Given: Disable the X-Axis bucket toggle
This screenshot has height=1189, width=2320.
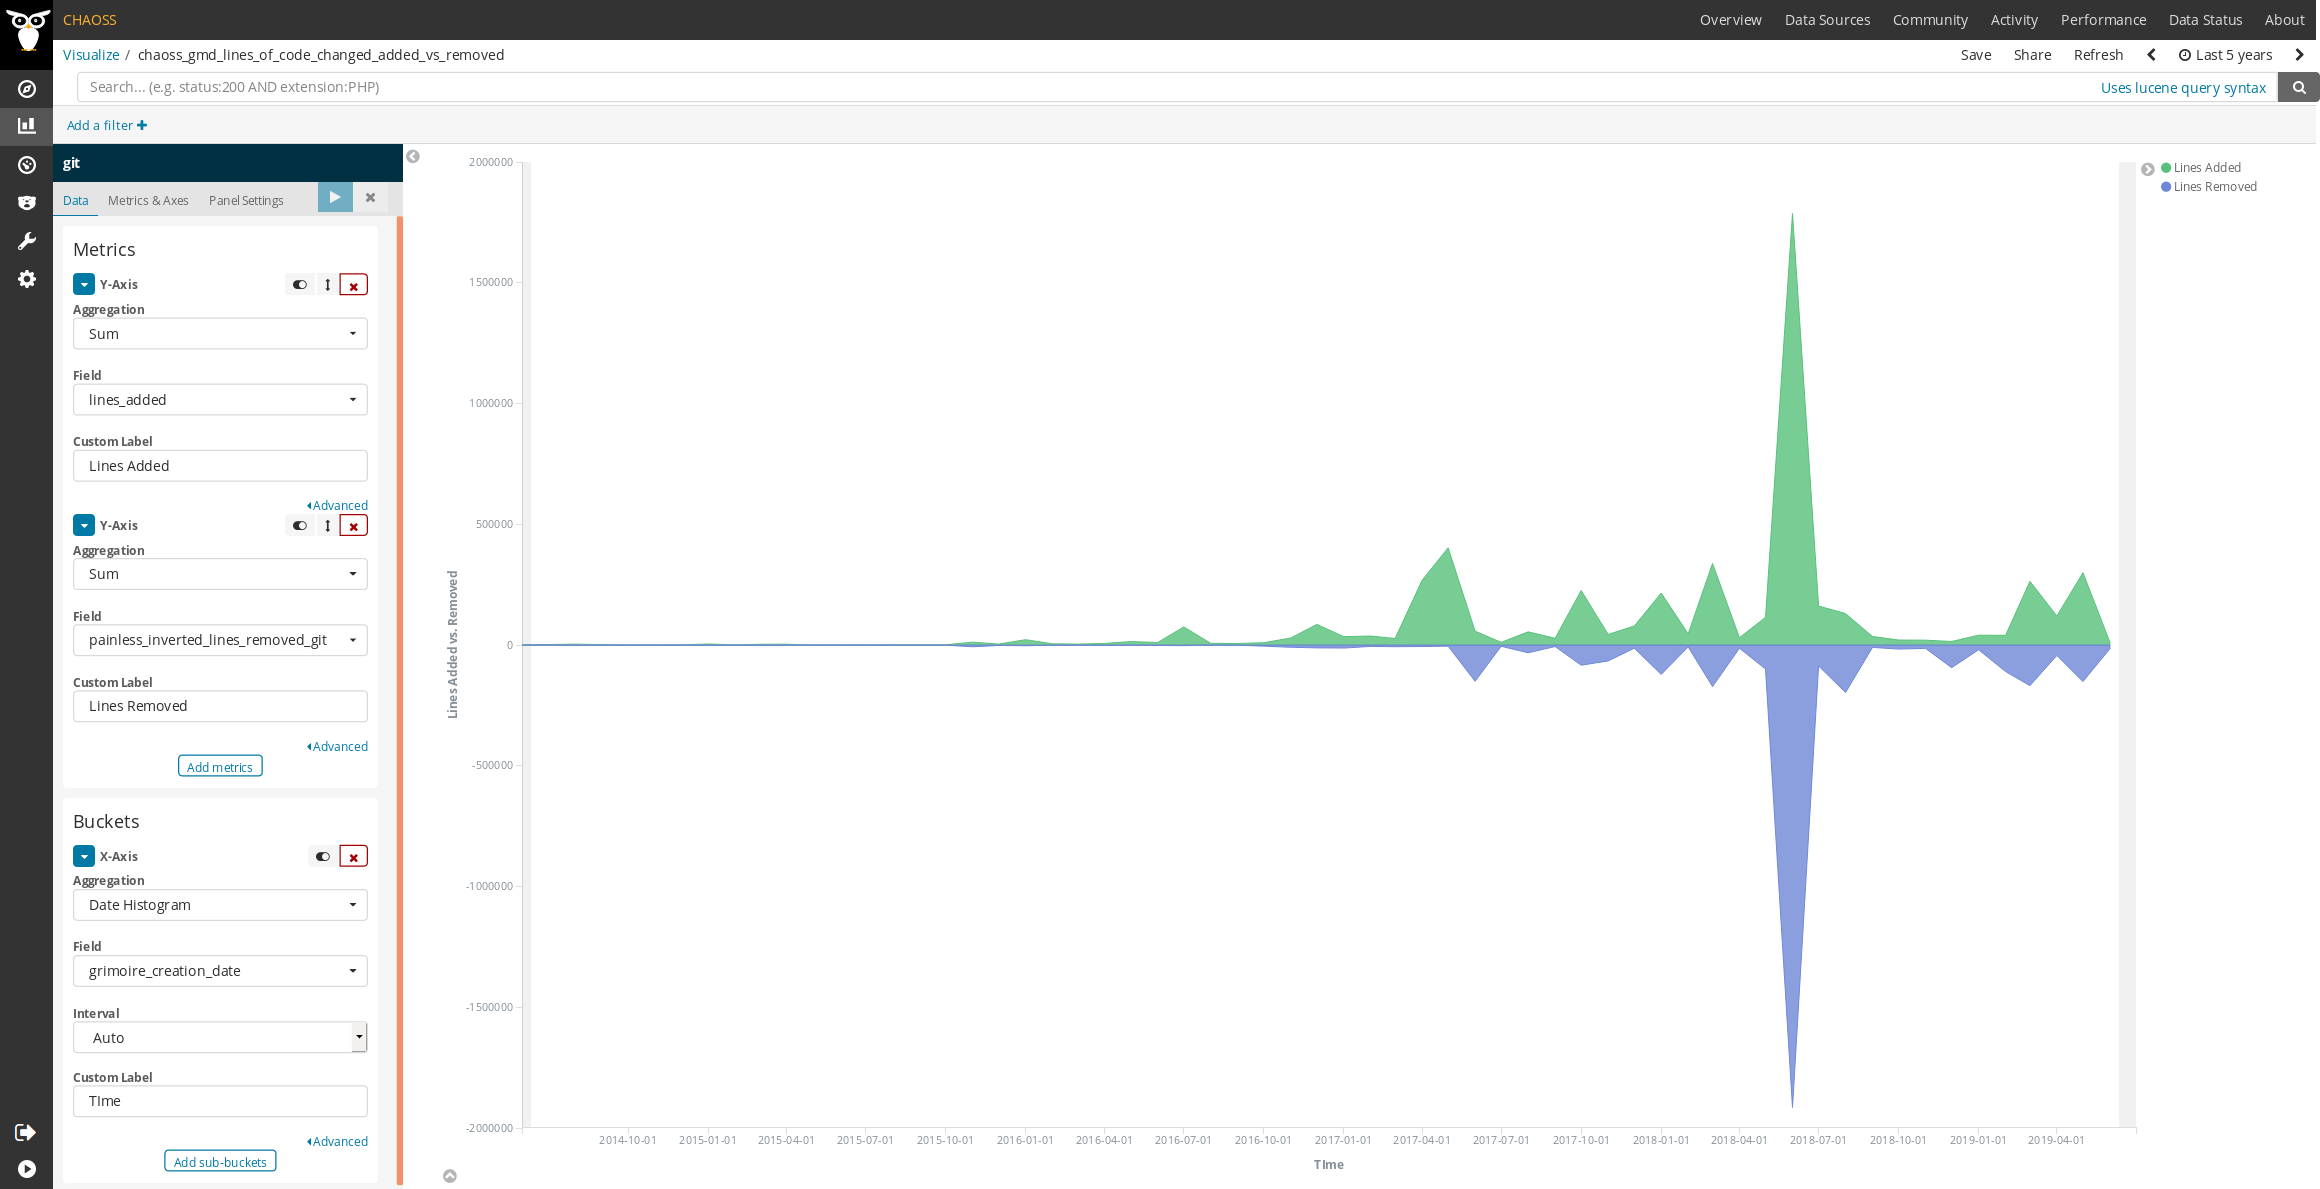Looking at the screenshot, I should 322,857.
